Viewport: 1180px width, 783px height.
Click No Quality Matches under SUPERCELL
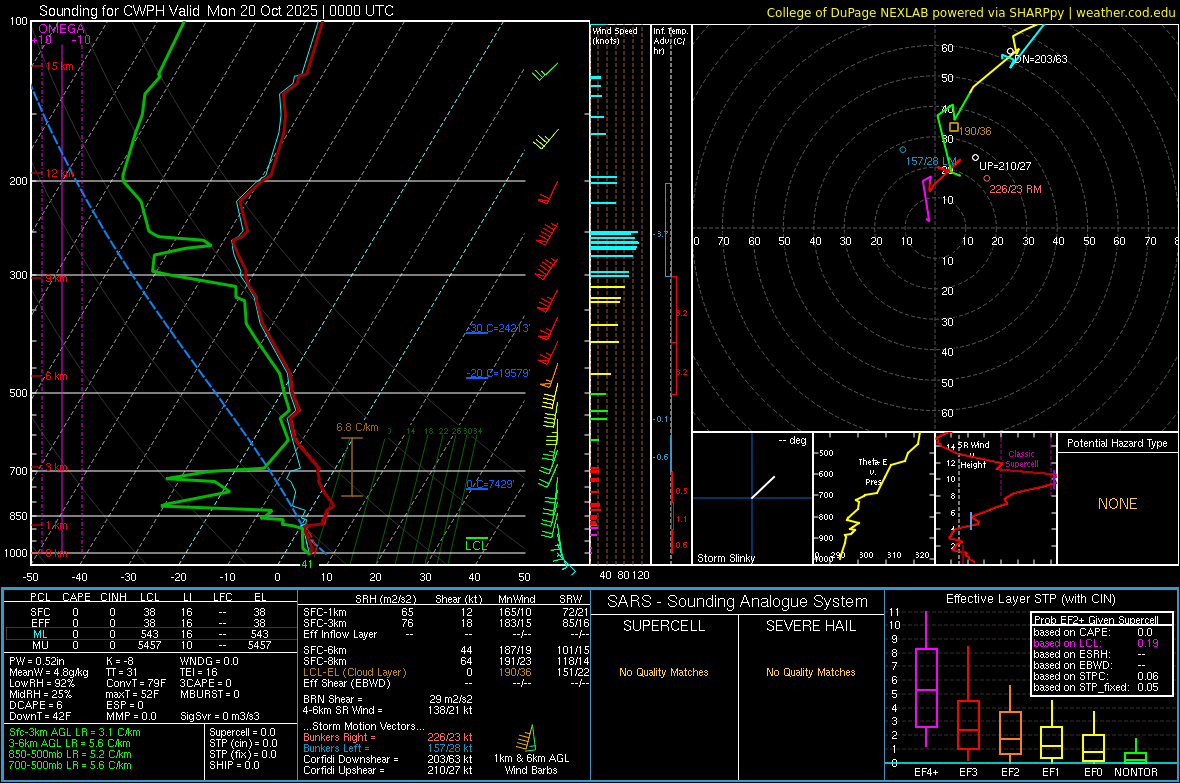click(664, 672)
